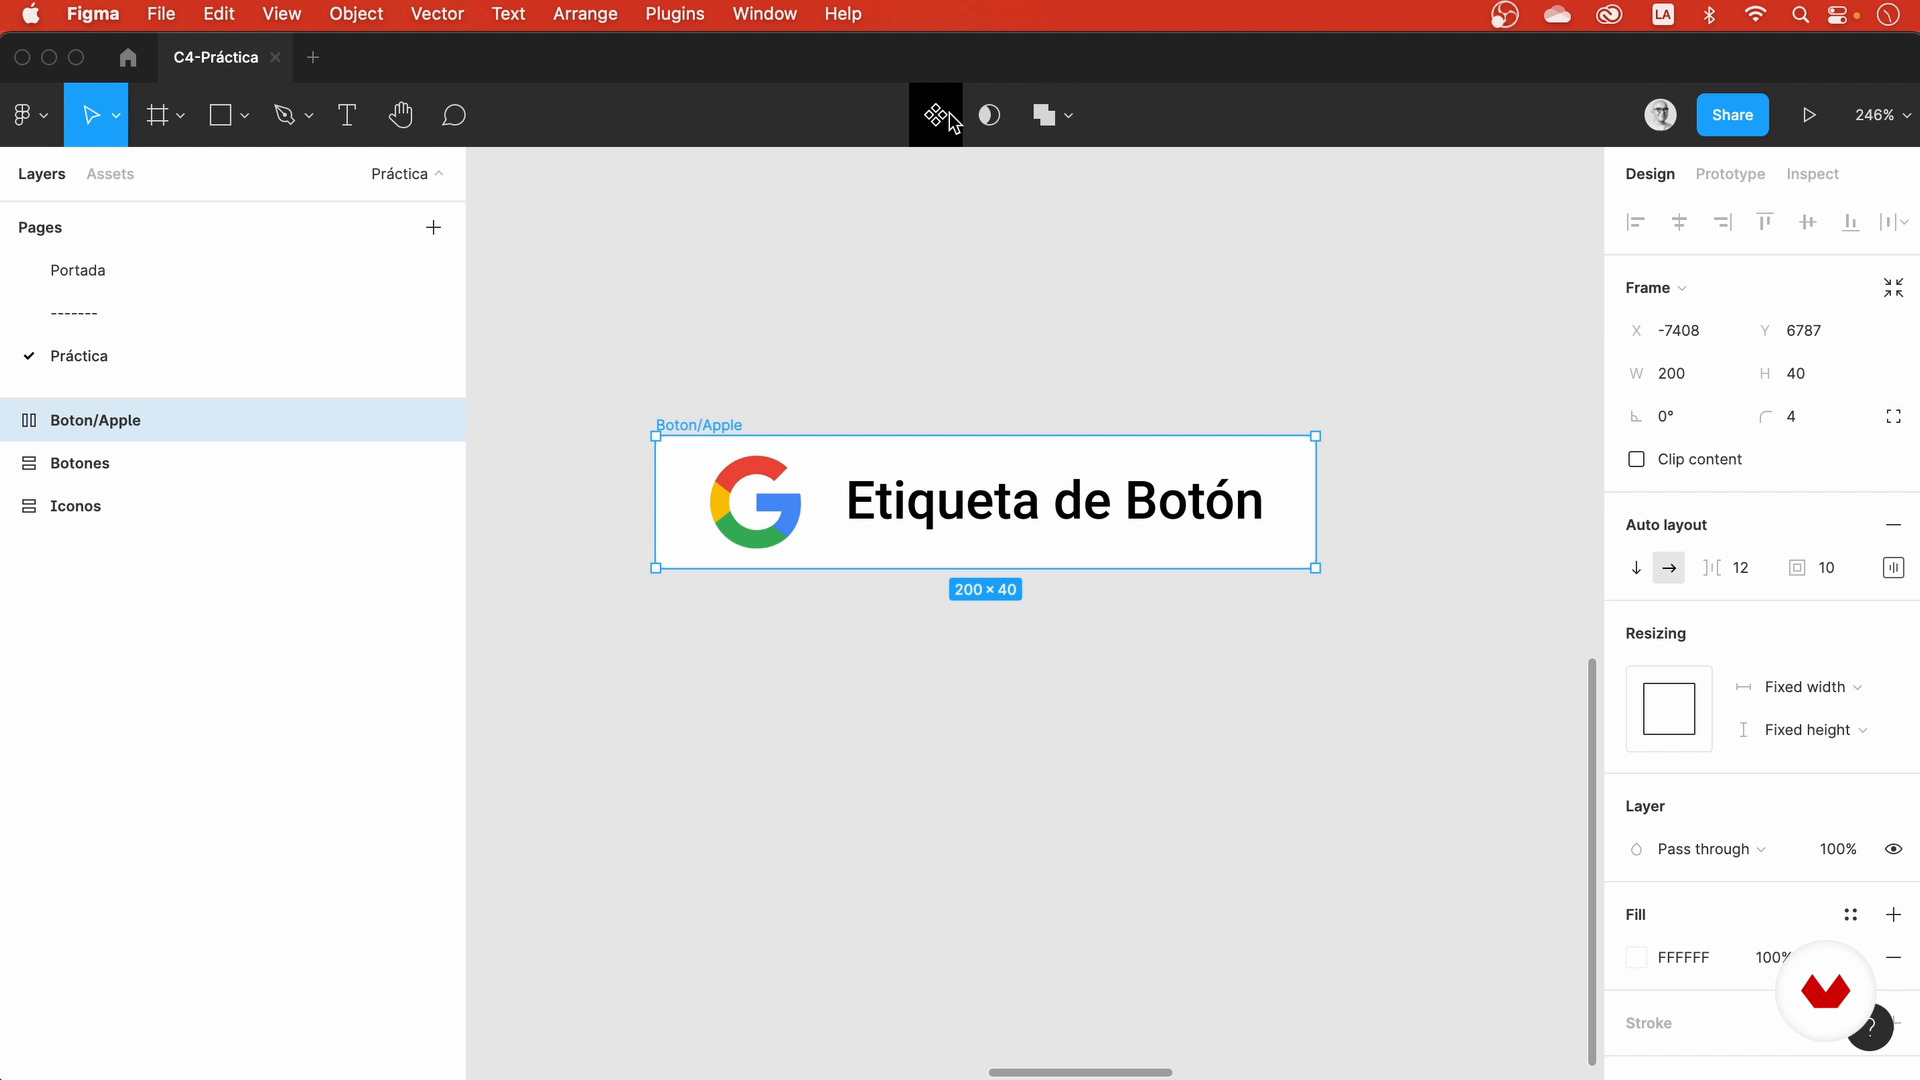Click Resize to fit icon

click(x=1893, y=288)
